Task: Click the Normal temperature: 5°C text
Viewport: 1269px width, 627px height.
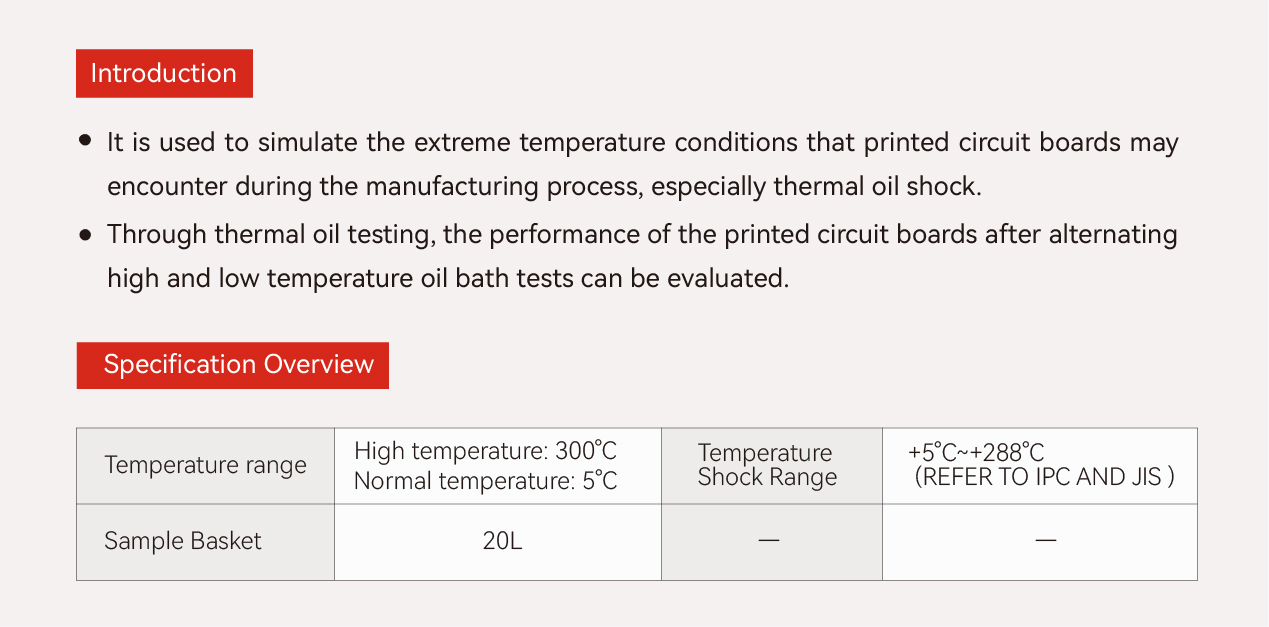Action: point(486,481)
